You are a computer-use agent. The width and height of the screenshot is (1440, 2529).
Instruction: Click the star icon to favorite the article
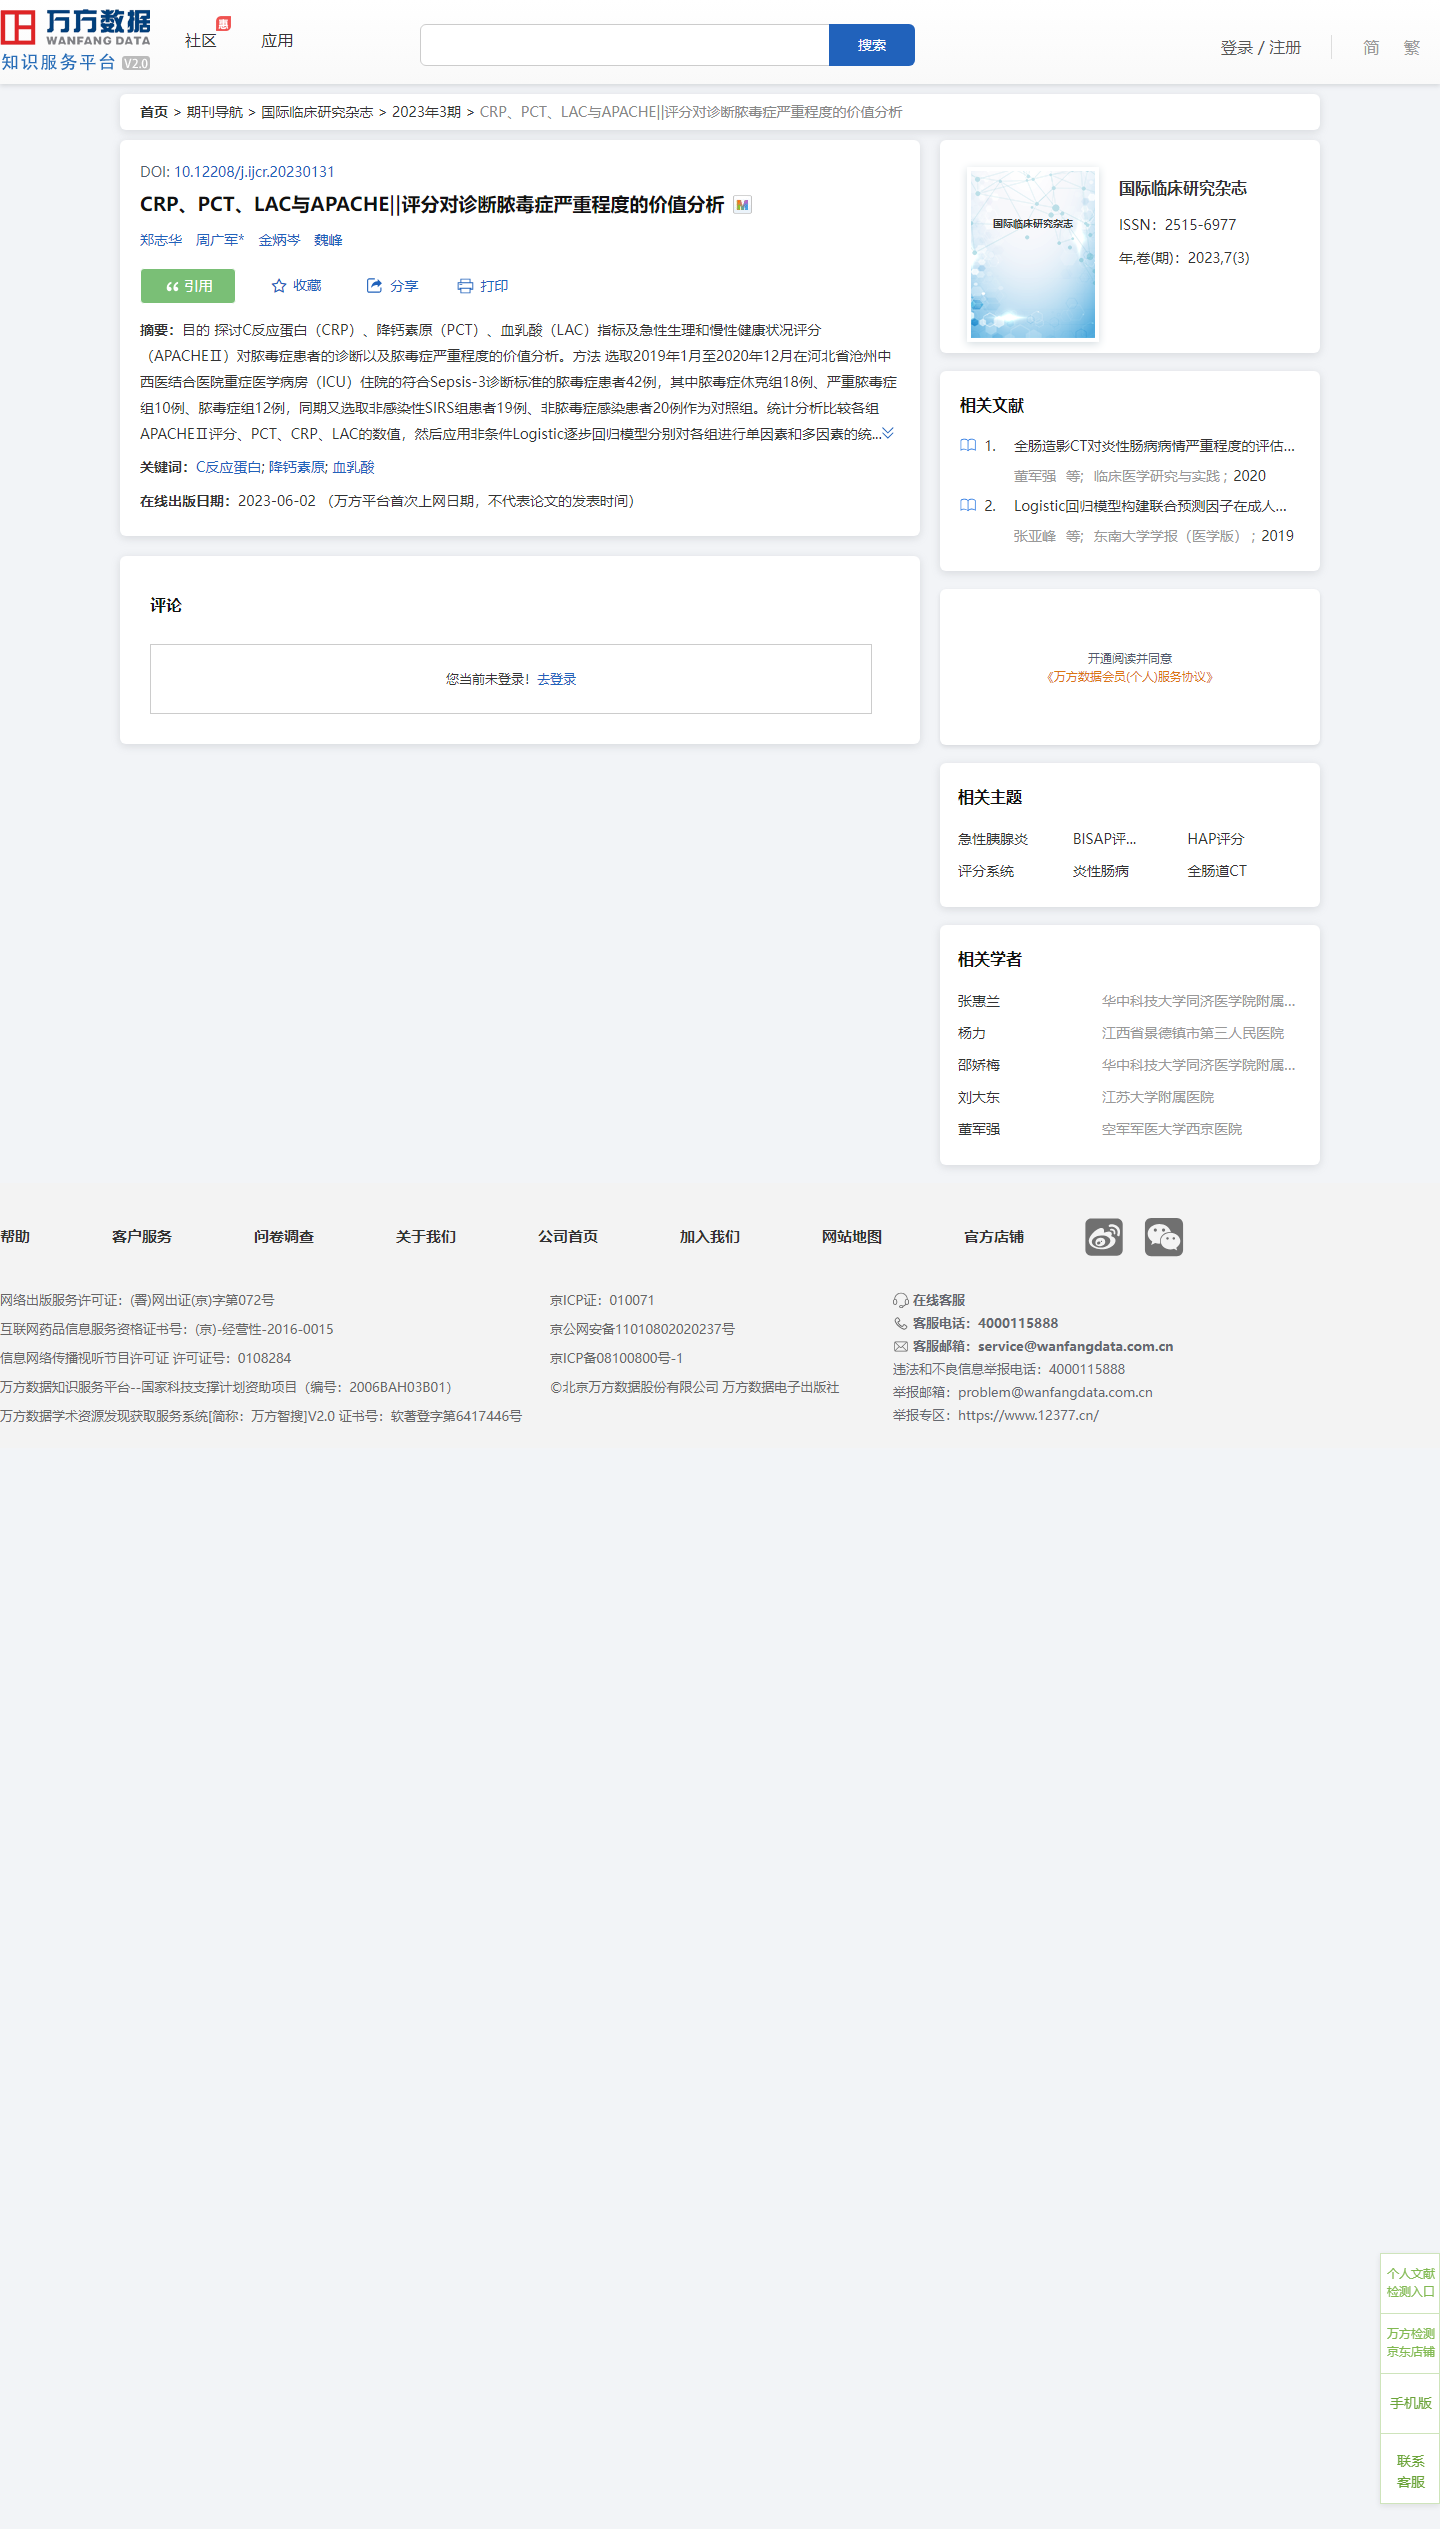click(x=279, y=286)
